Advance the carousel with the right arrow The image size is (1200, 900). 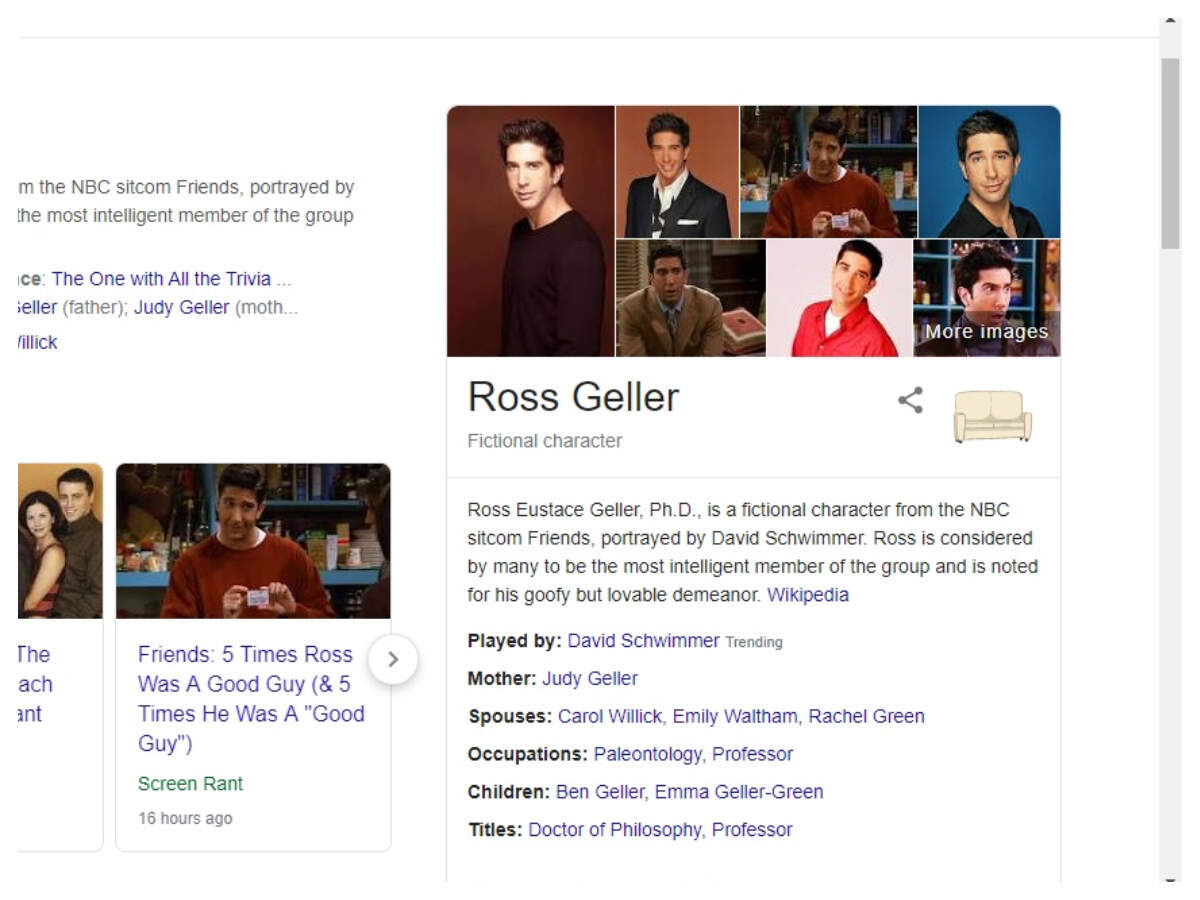(393, 659)
